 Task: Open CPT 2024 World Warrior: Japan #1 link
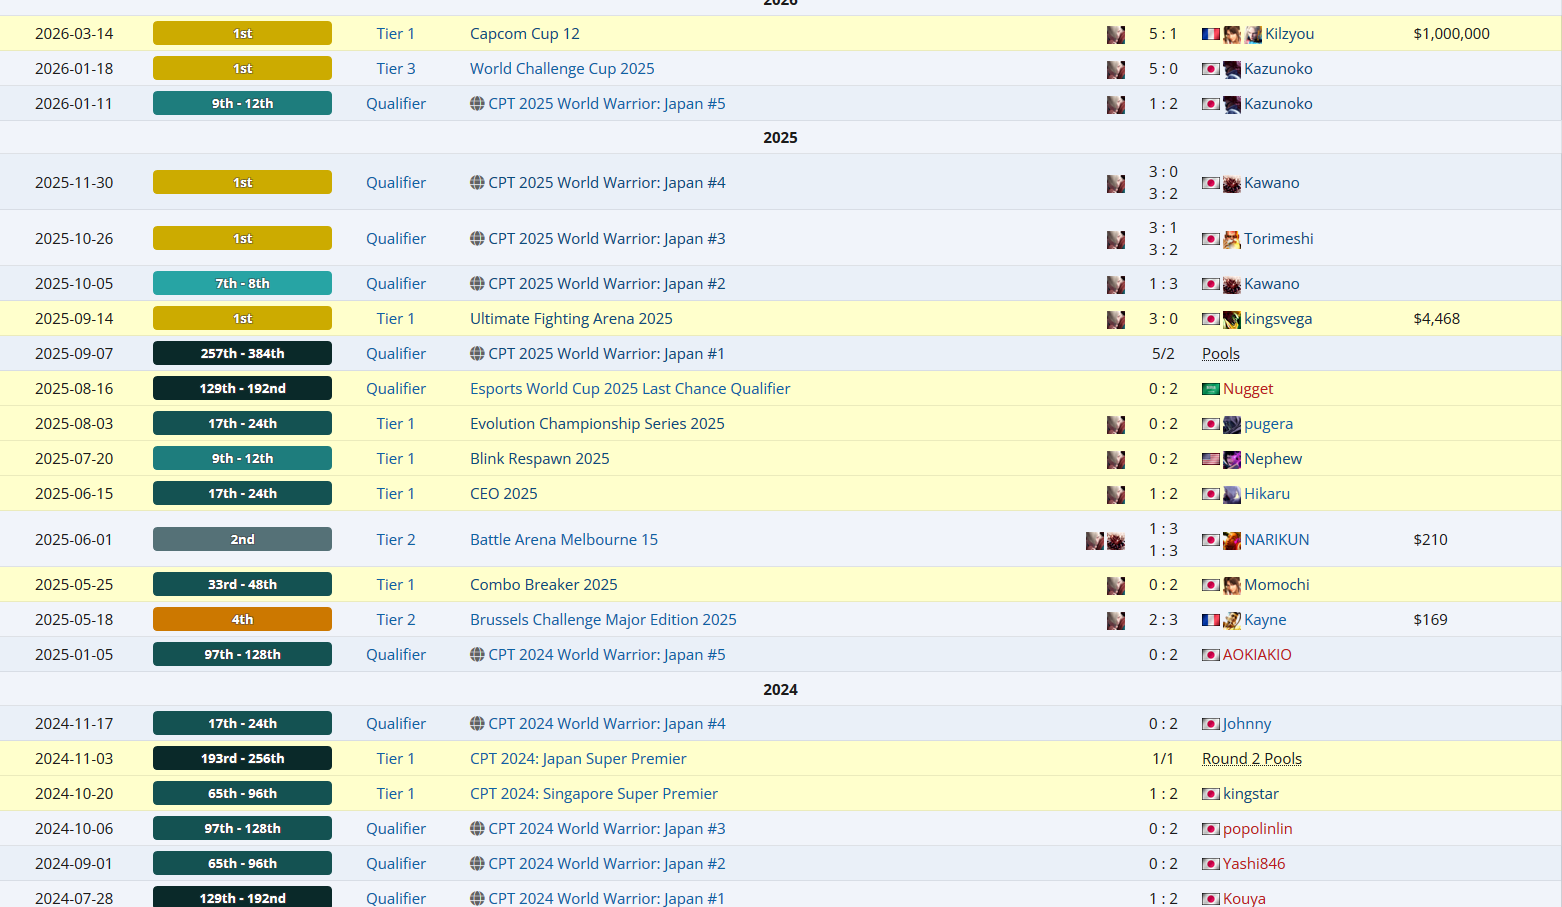607,898
